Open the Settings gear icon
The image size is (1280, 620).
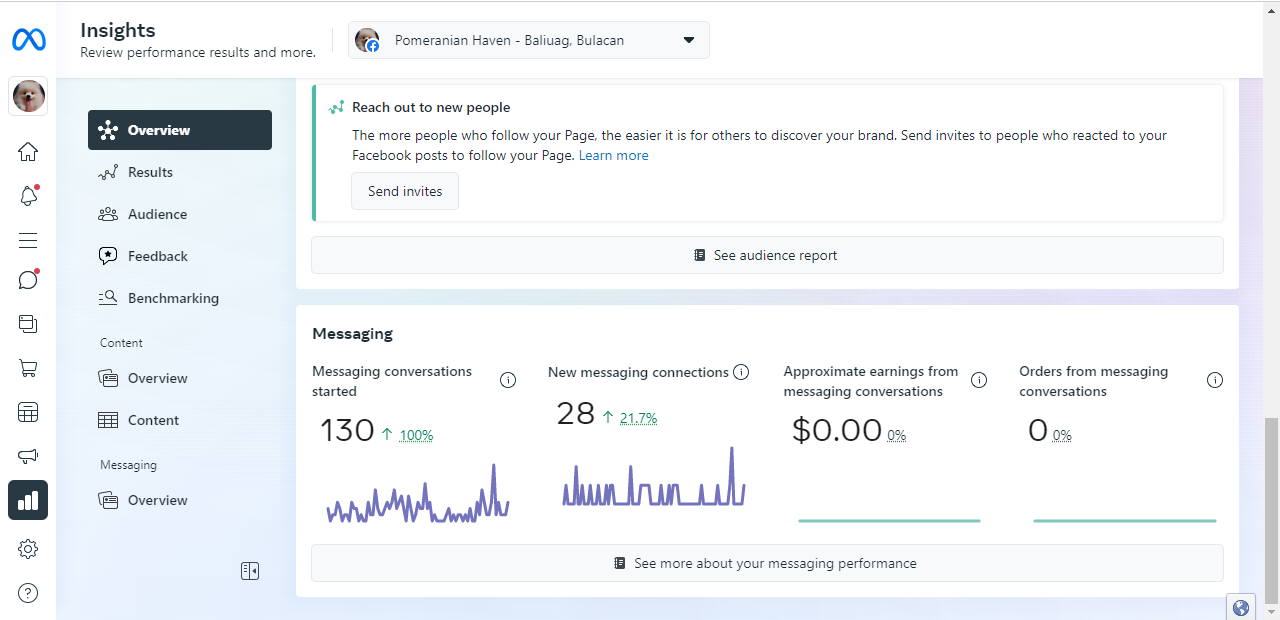(x=28, y=549)
